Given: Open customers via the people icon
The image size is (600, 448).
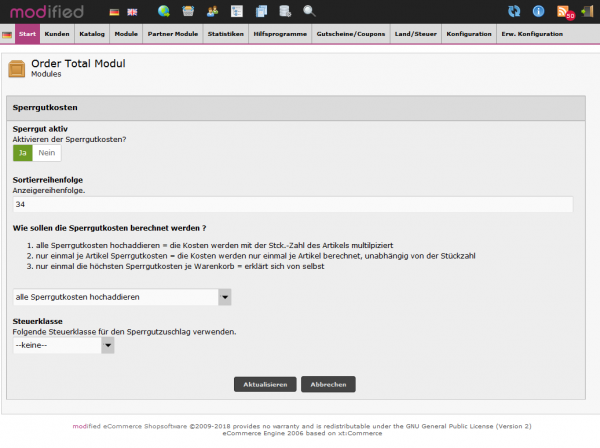Looking at the screenshot, I should pos(211,12).
